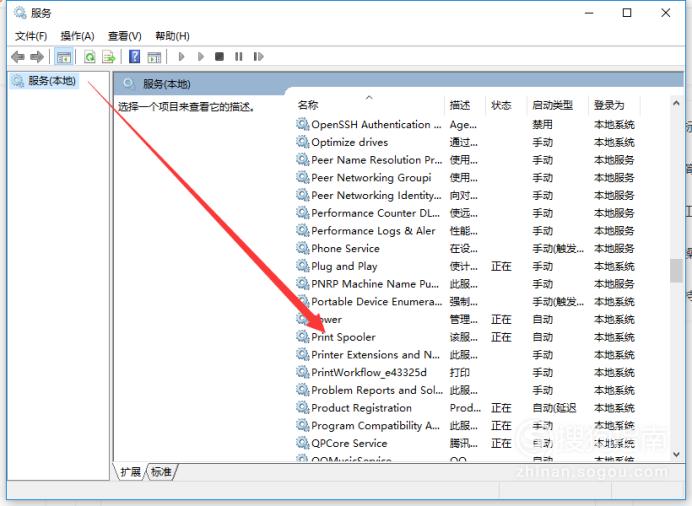Viewport: 692px width, 506px height.
Task: Select 服务(本地) in the left tree
Action: point(52,81)
